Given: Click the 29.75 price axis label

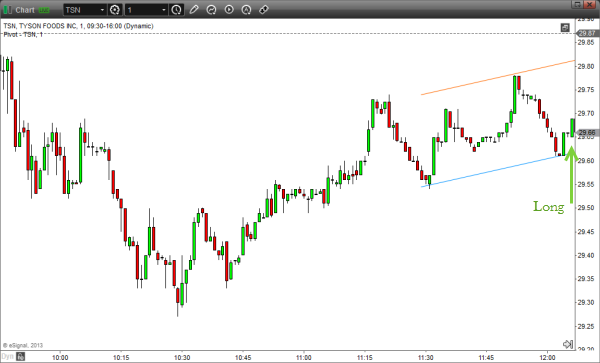Looking at the screenshot, I should [586, 90].
